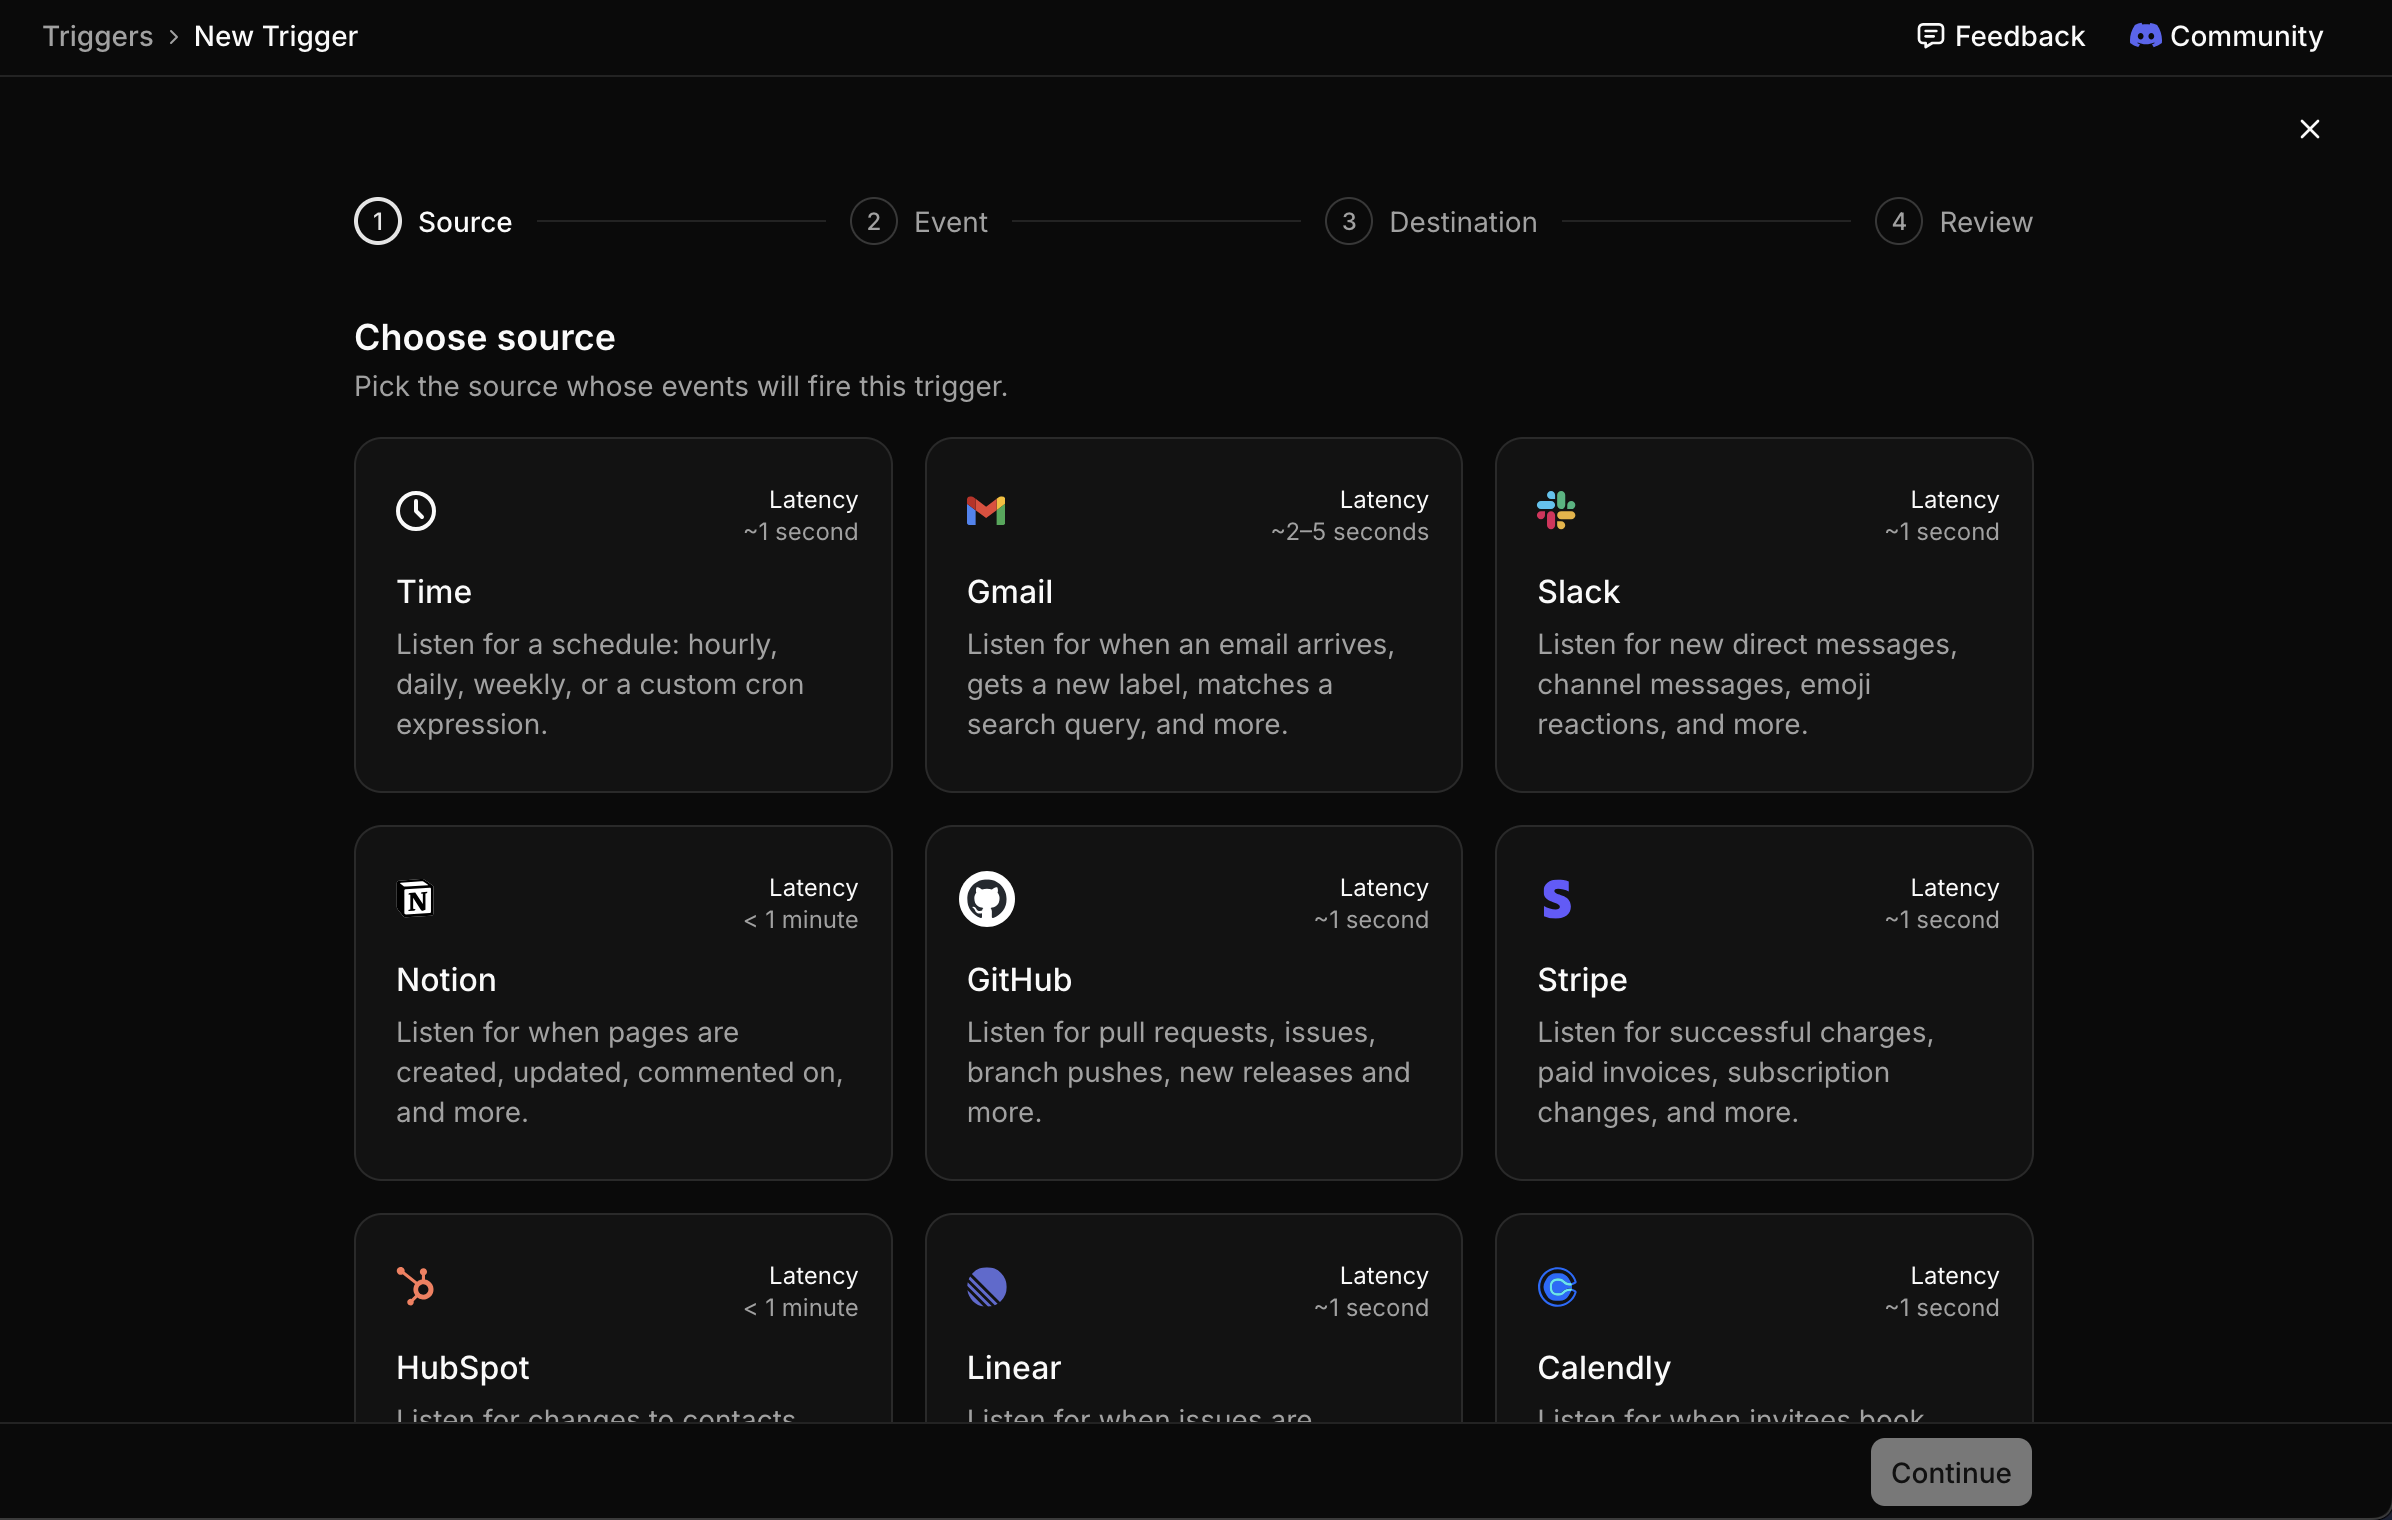
Task: Select the Stripe source card title
Action: tap(1582, 980)
